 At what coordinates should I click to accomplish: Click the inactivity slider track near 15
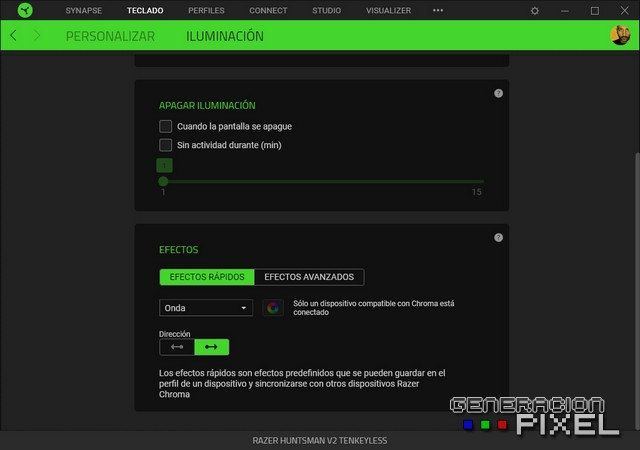[476, 181]
